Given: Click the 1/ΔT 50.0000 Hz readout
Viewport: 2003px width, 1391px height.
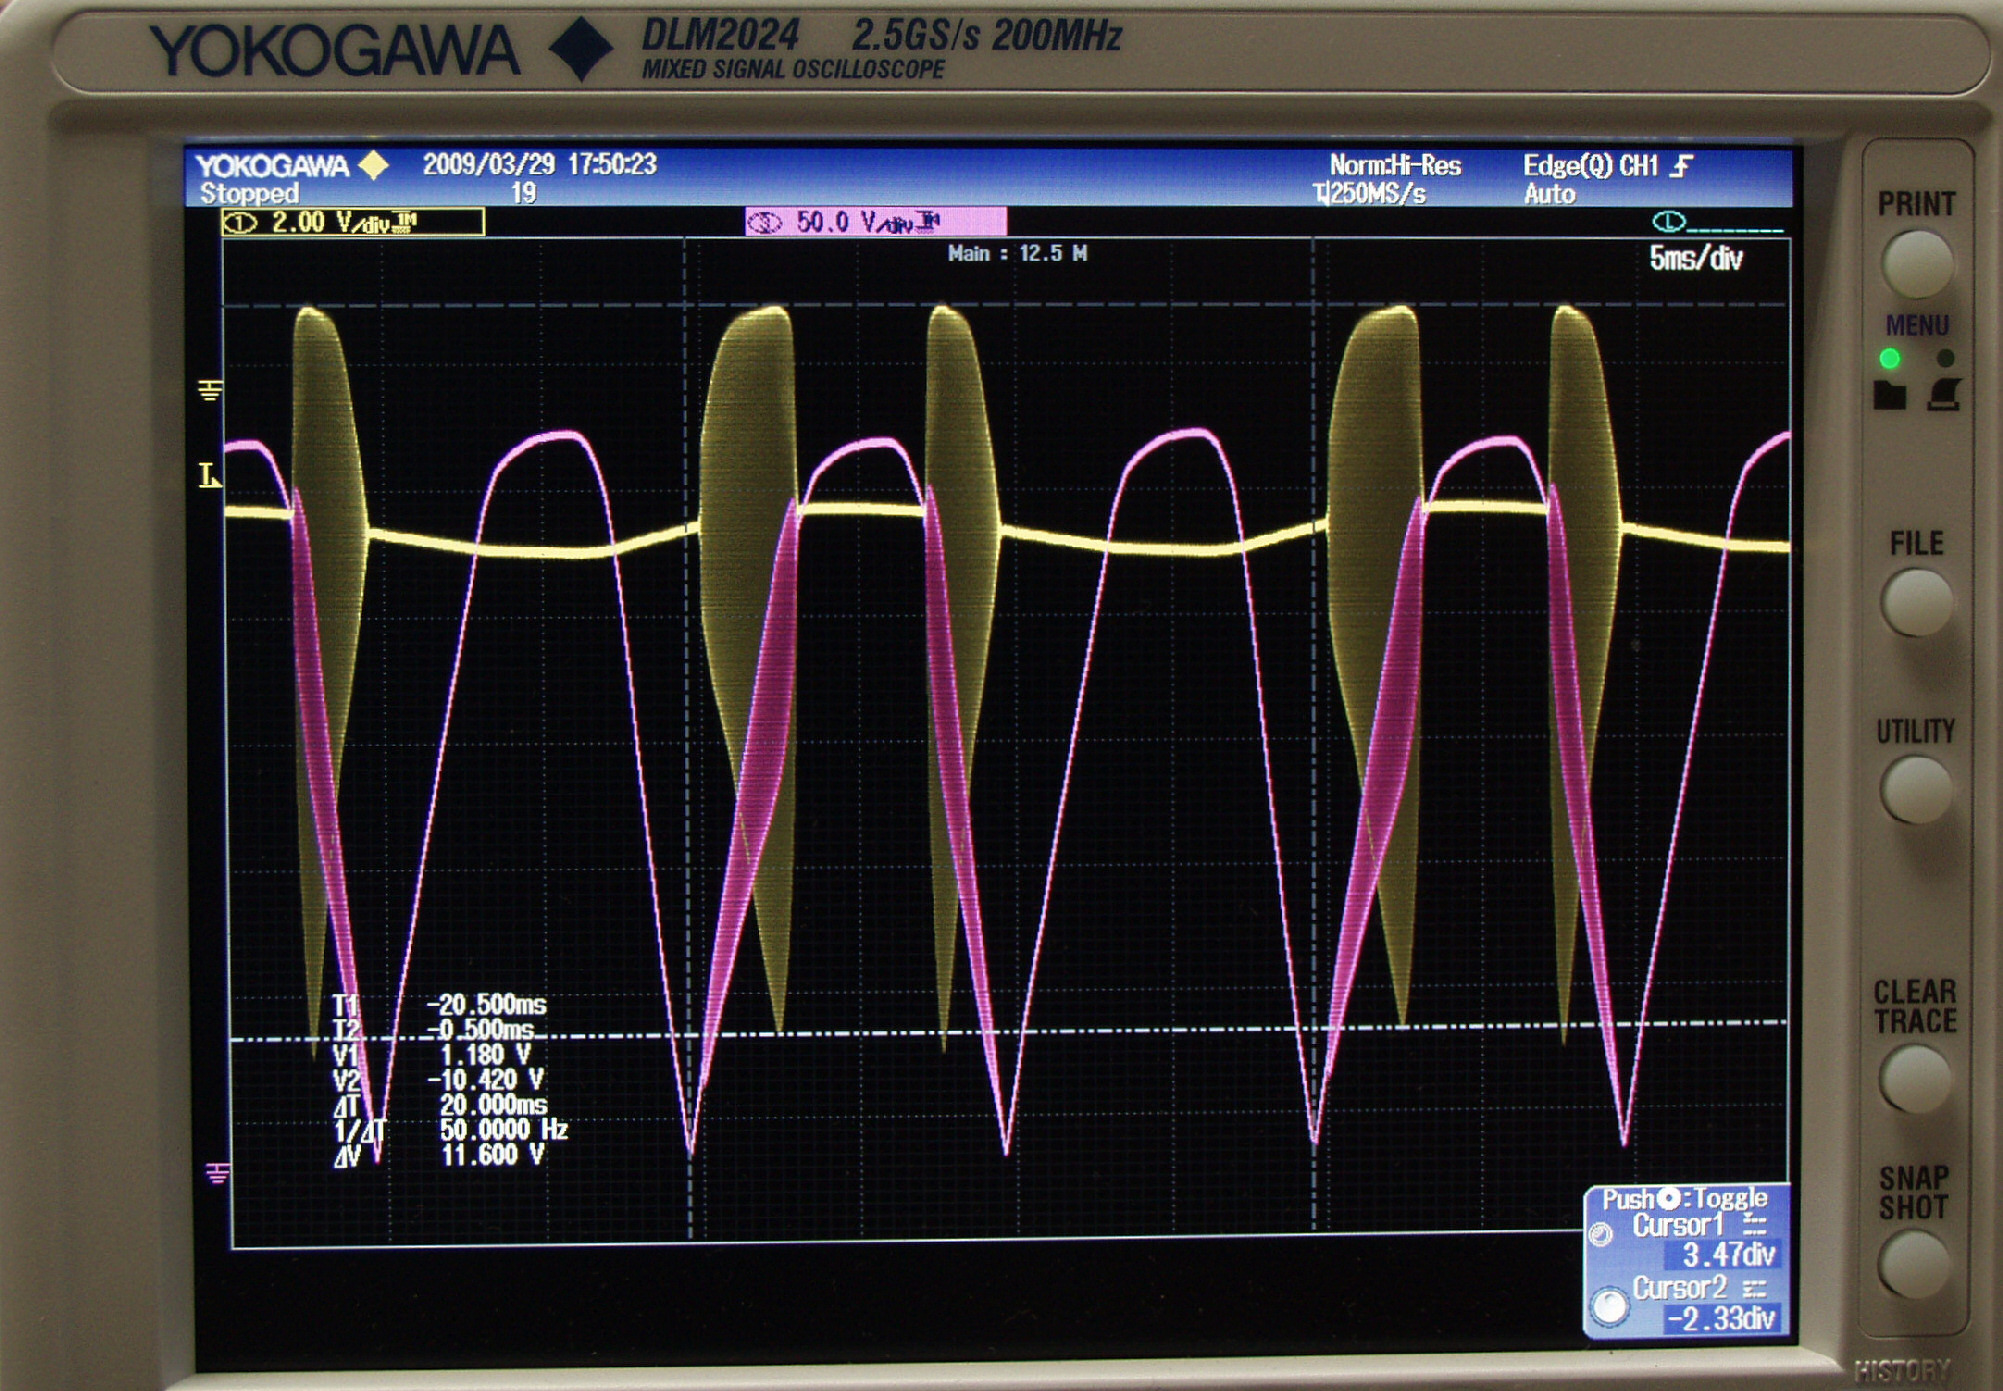Looking at the screenshot, I should click(x=503, y=1130).
